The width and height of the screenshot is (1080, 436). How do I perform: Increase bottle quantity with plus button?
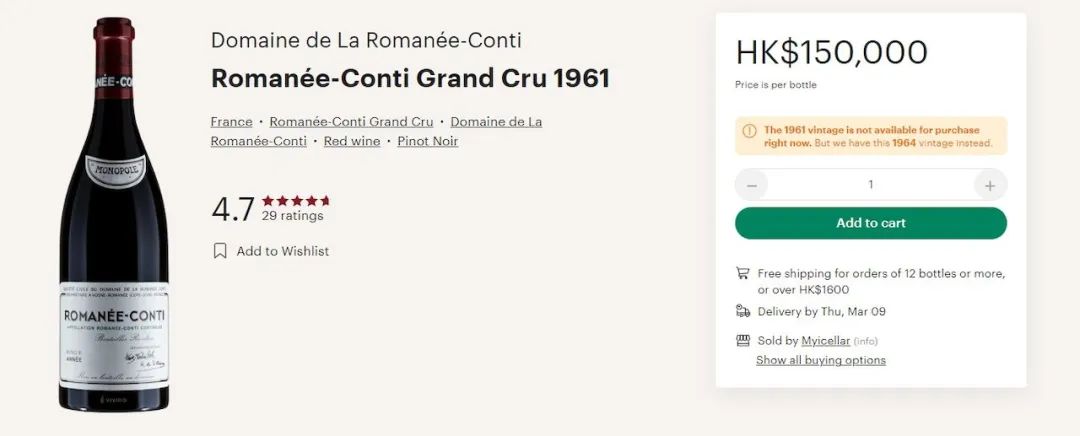[x=990, y=185]
